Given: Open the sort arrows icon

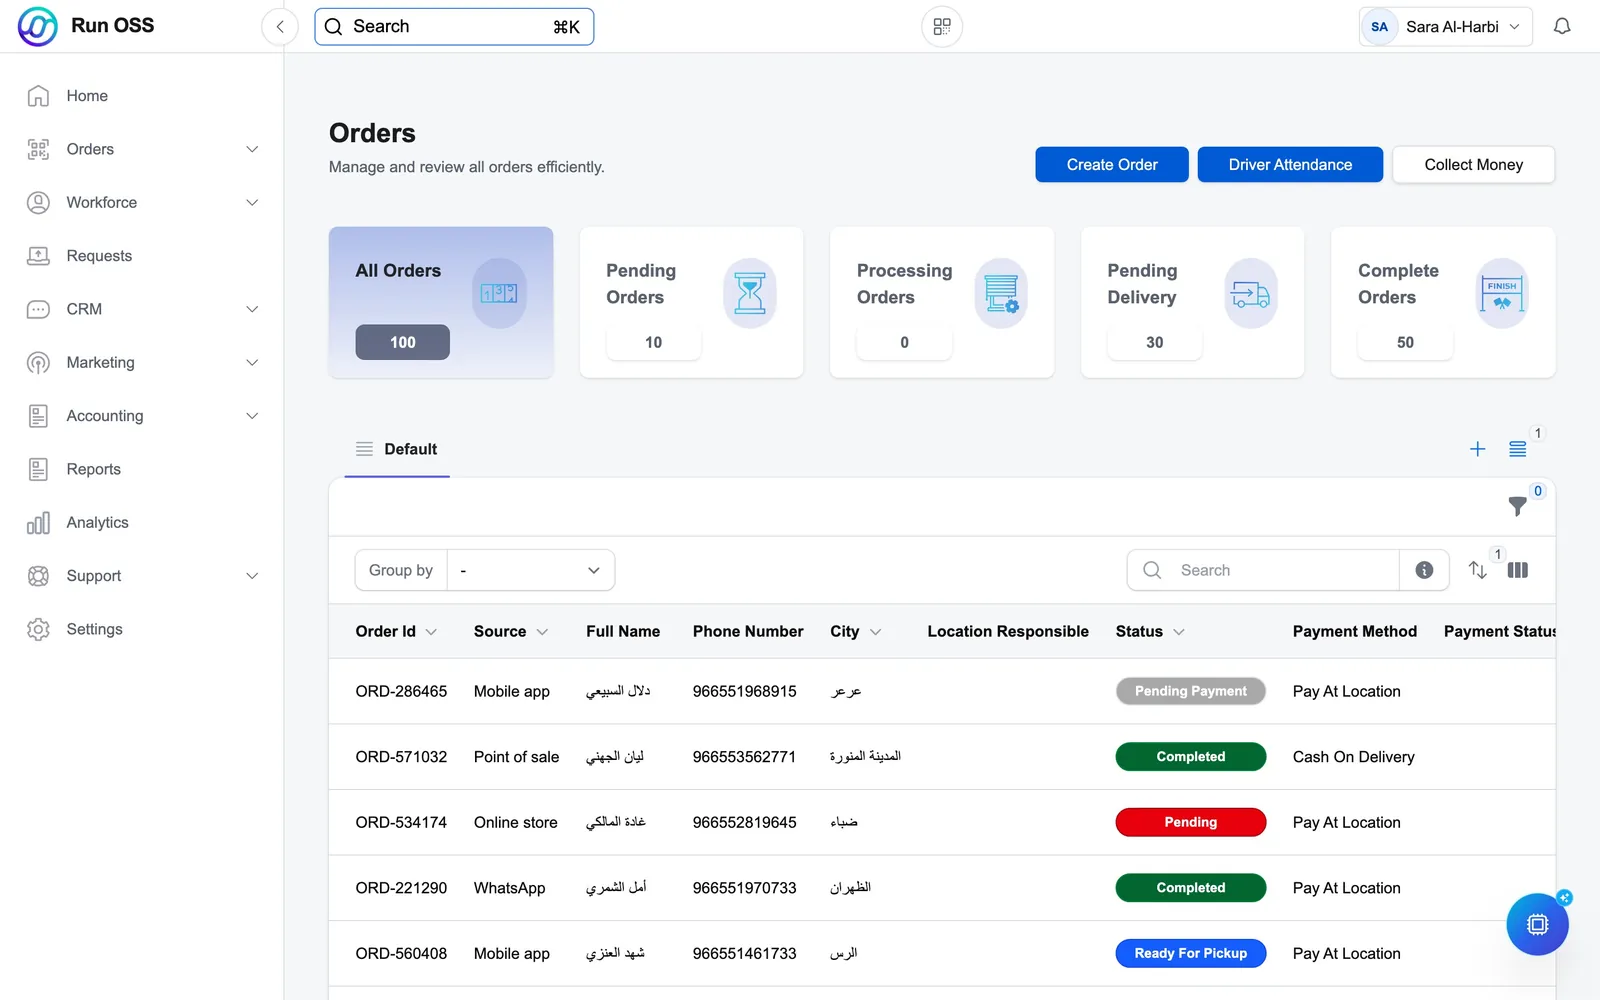Looking at the screenshot, I should pos(1477,570).
